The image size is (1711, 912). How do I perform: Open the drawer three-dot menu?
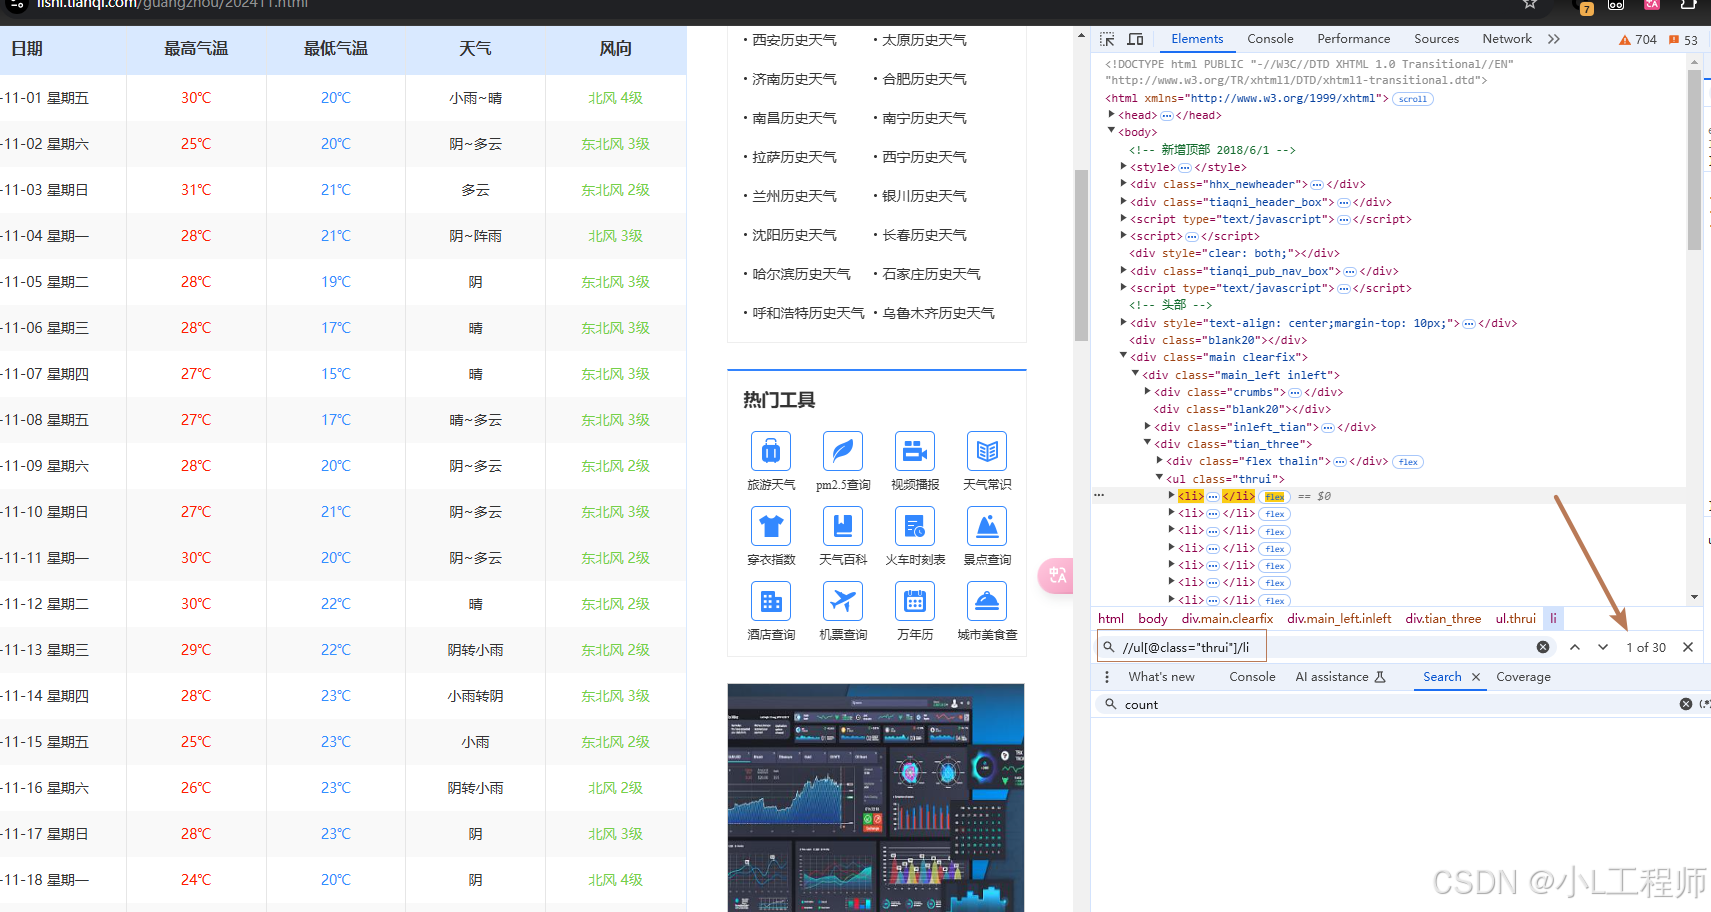pyautogui.click(x=1107, y=677)
